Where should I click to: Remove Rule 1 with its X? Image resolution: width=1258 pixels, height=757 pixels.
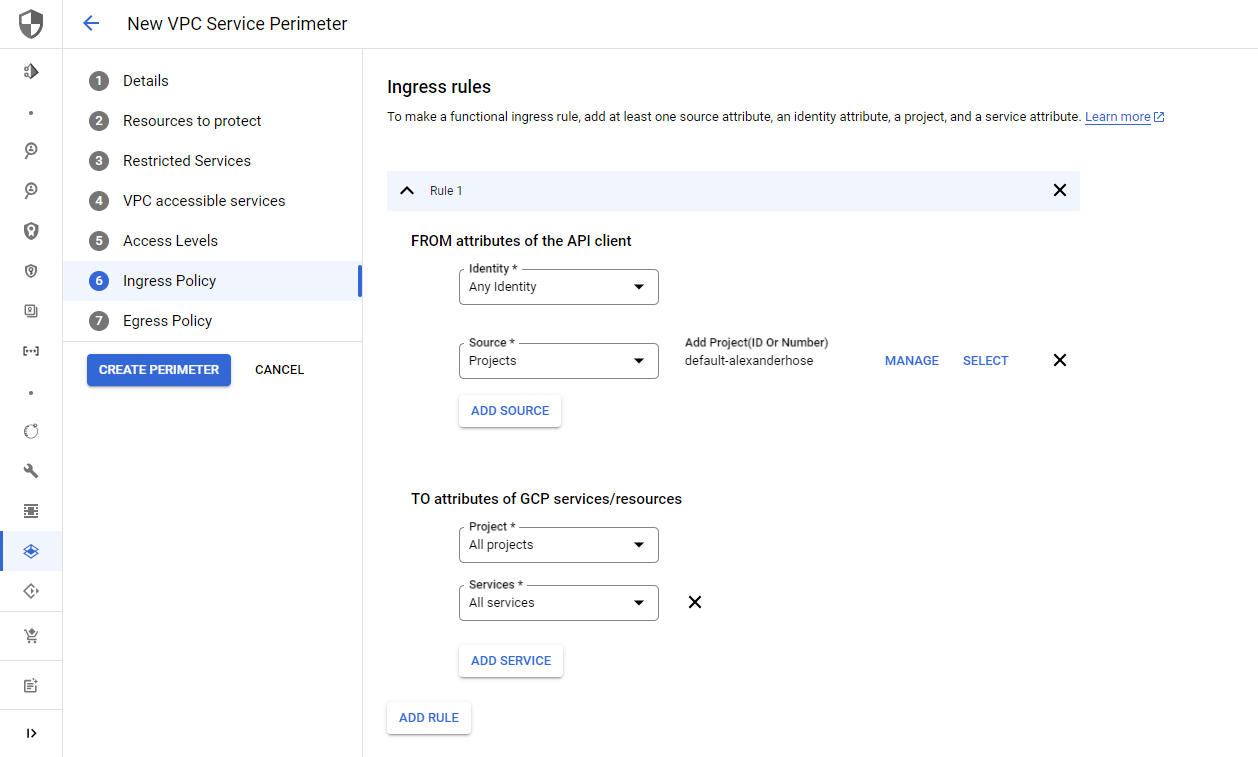coord(1060,190)
